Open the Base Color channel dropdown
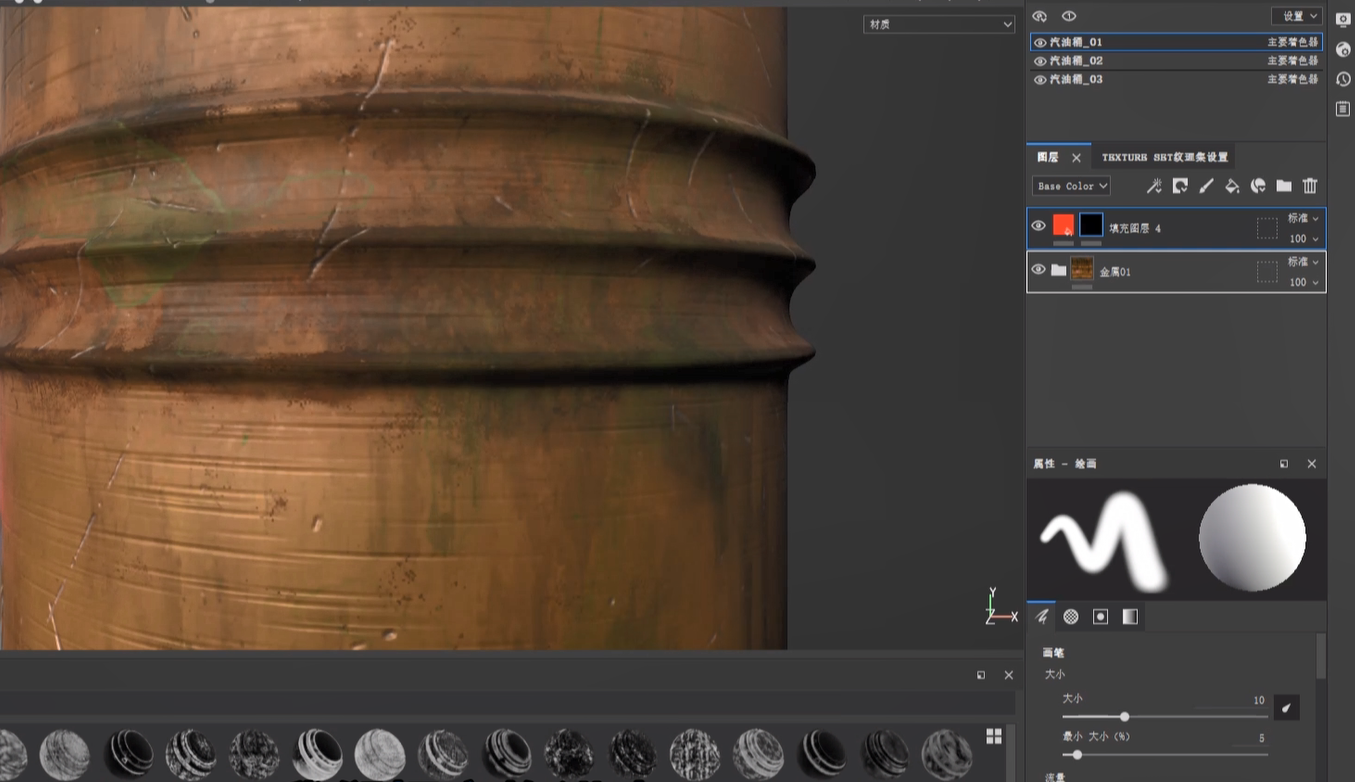 point(1071,186)
